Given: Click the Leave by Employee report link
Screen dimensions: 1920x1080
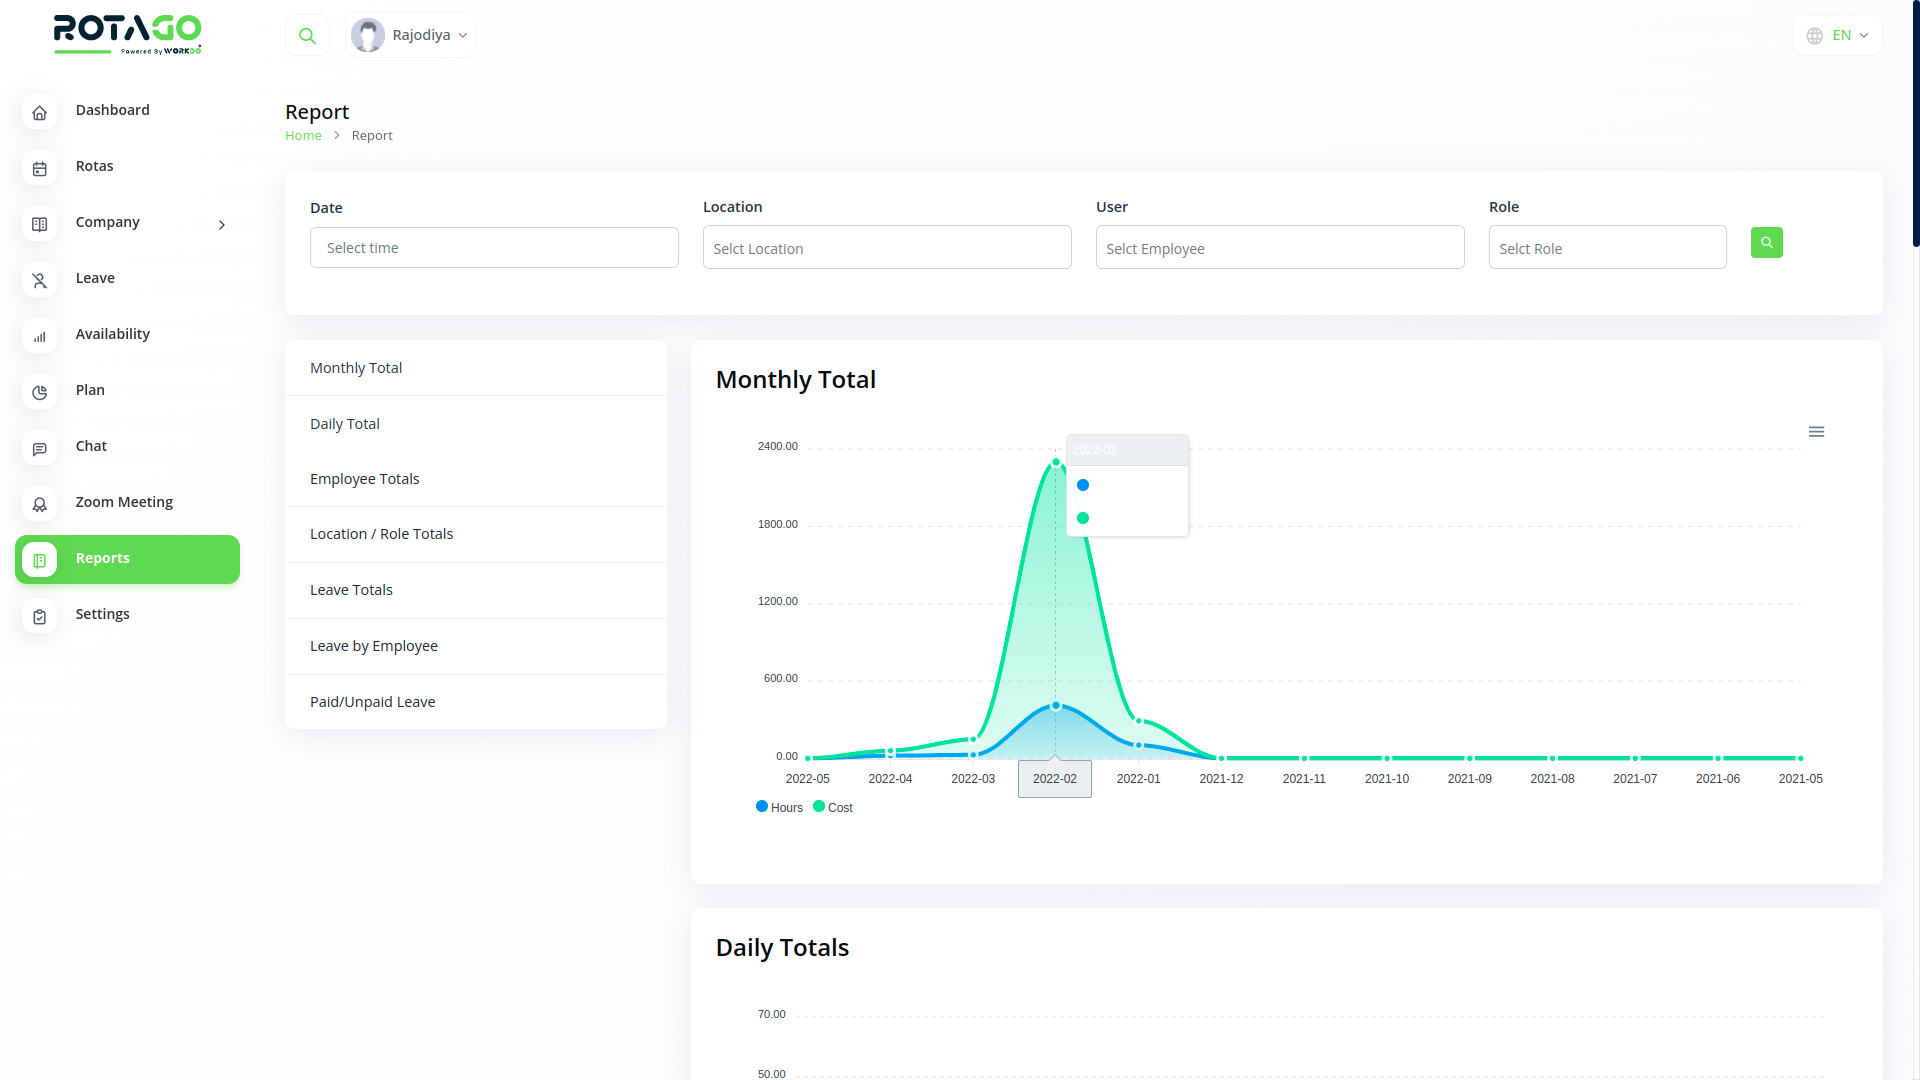Looking at the screenshot, I should coord(373,645).
